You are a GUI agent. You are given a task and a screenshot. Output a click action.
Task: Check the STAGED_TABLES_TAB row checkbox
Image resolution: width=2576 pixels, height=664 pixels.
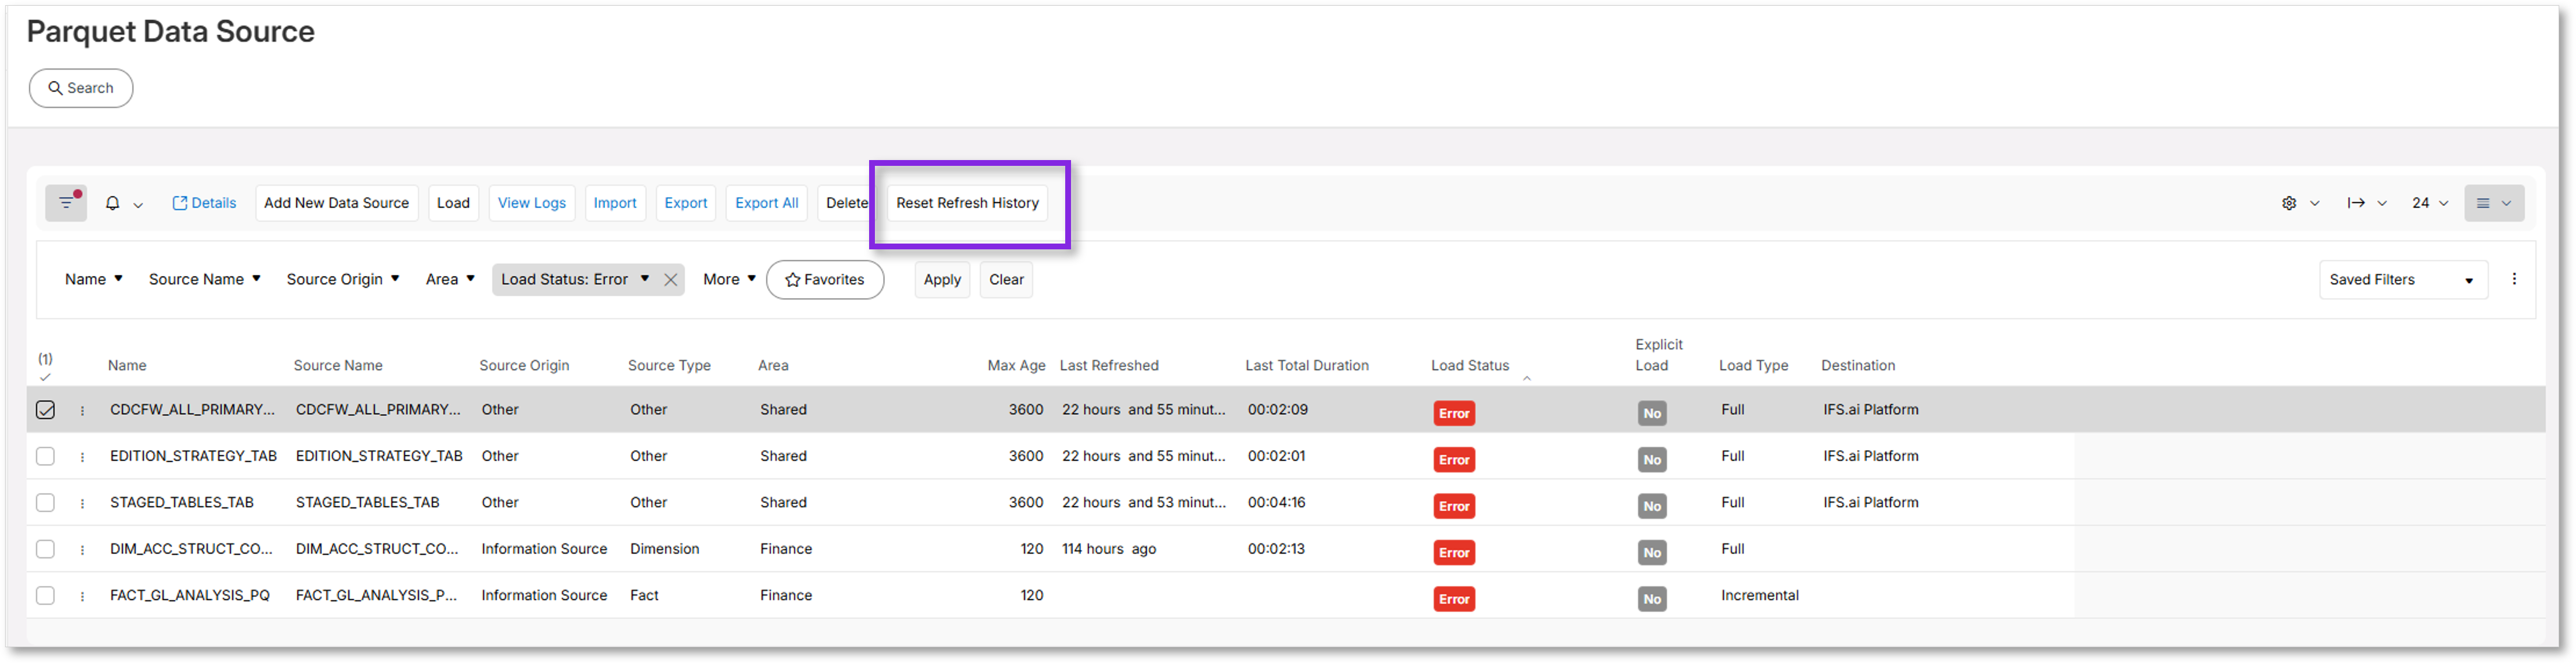(45, 502)
